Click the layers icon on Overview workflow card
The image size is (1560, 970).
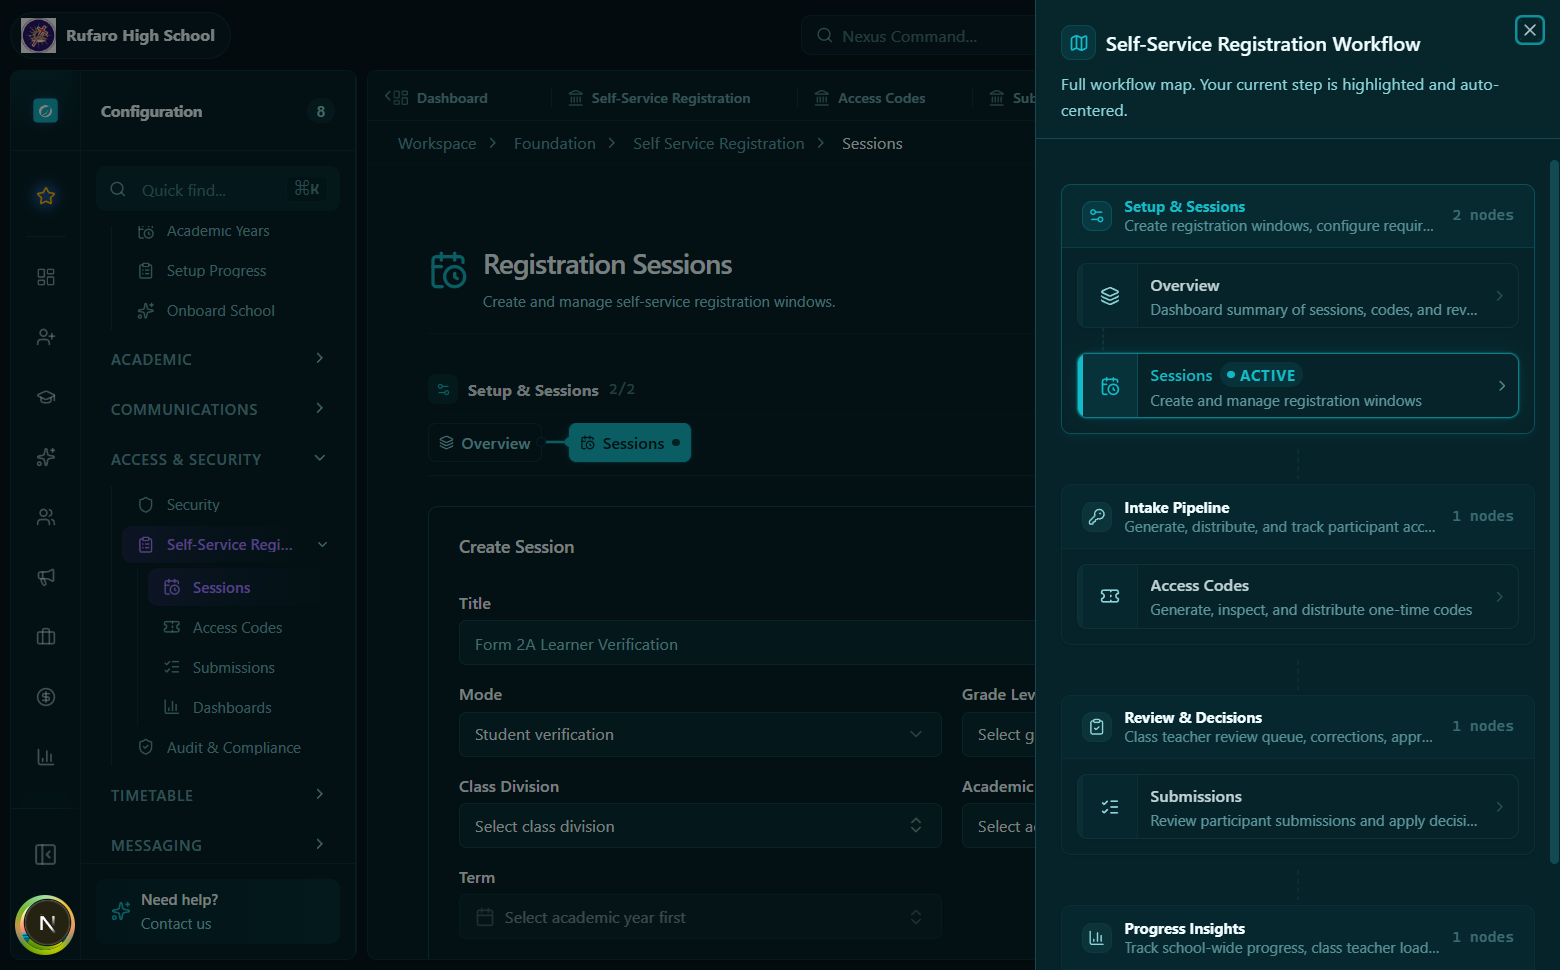(1110, 296)
